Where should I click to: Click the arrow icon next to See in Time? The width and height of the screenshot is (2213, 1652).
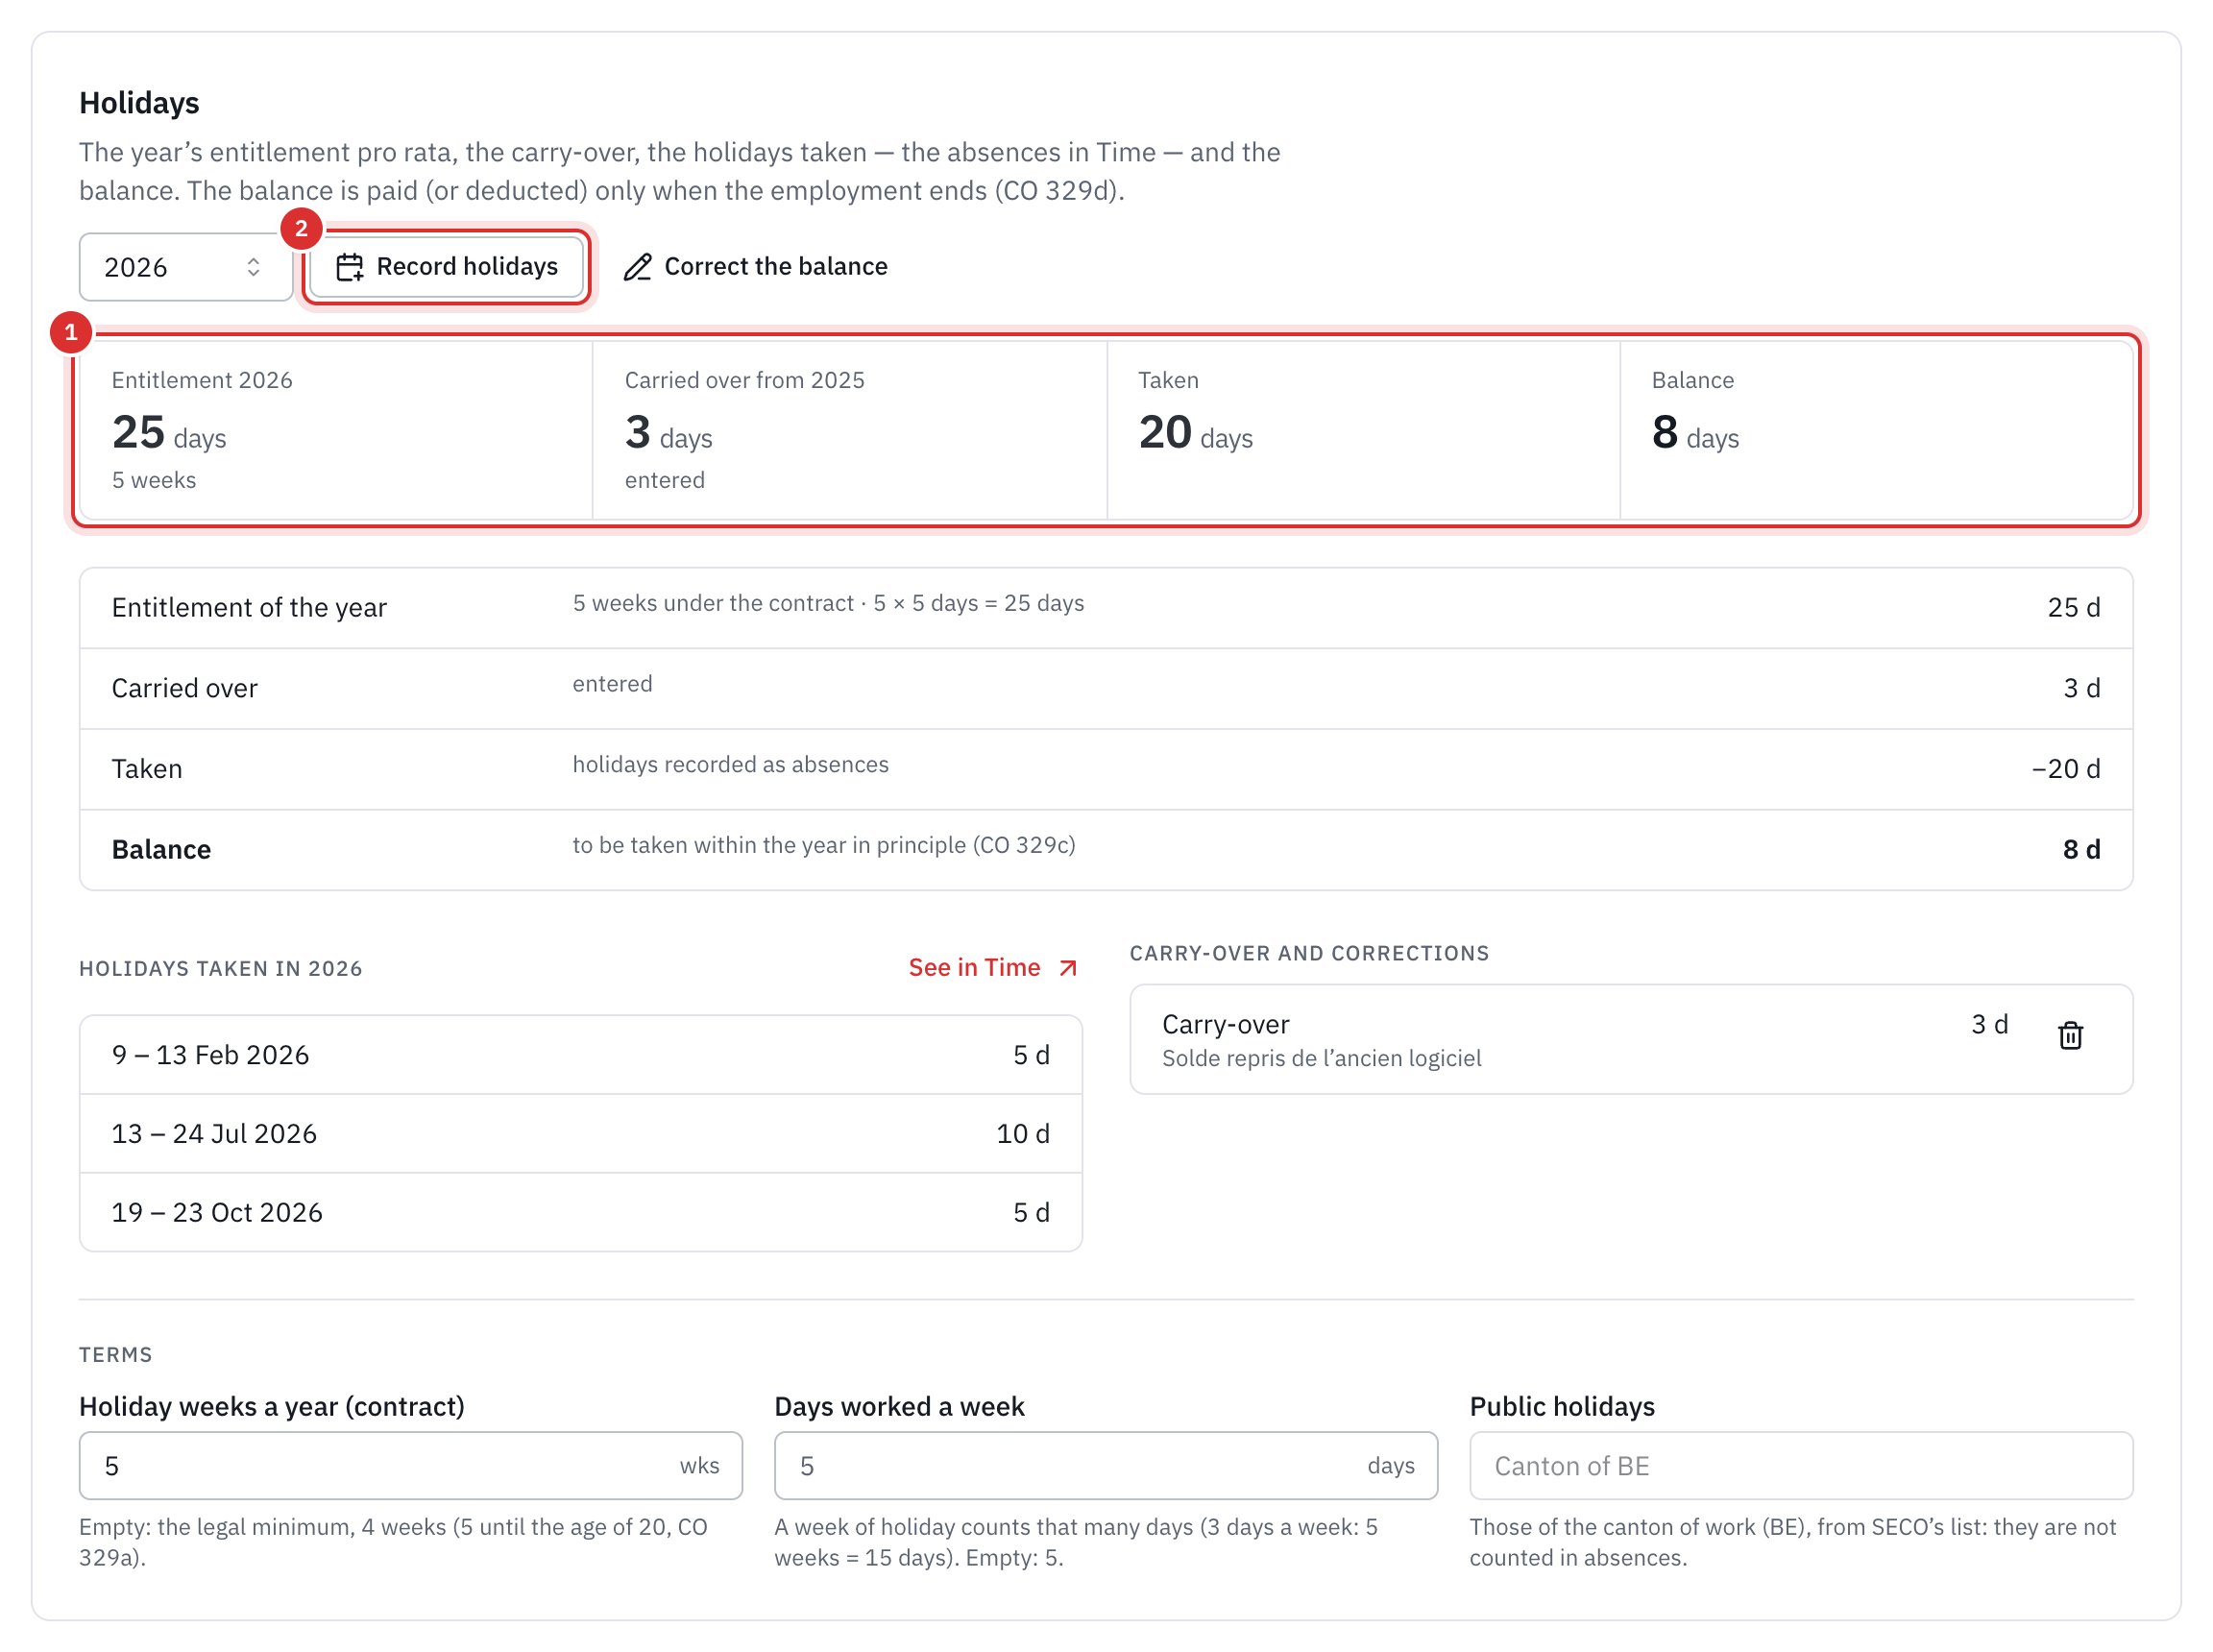[1067, 968]
